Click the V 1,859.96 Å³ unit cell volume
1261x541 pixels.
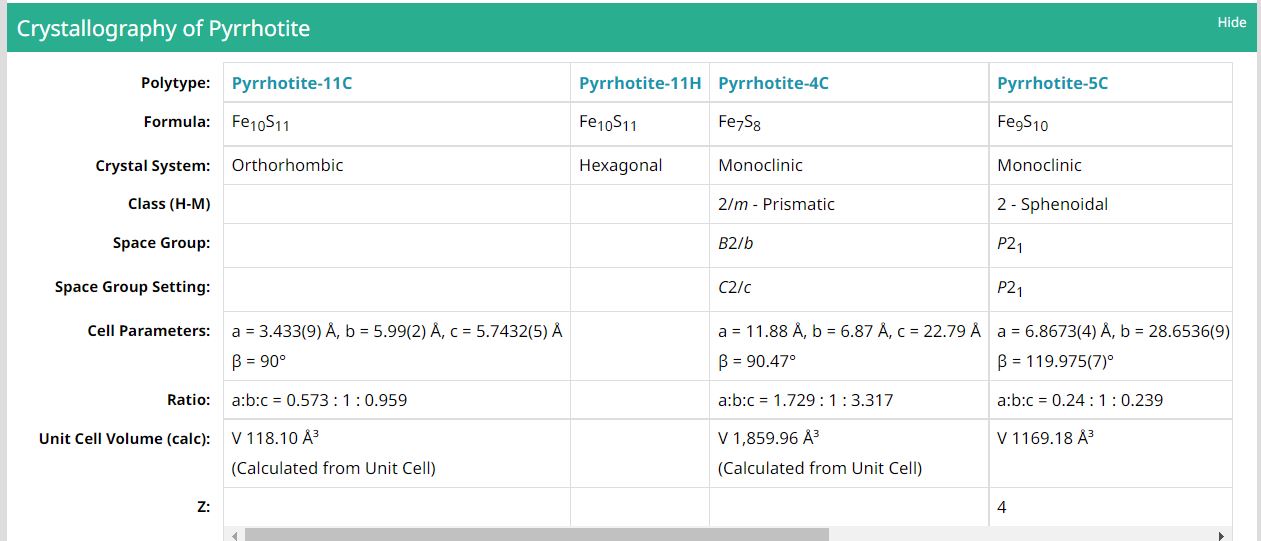768,438
